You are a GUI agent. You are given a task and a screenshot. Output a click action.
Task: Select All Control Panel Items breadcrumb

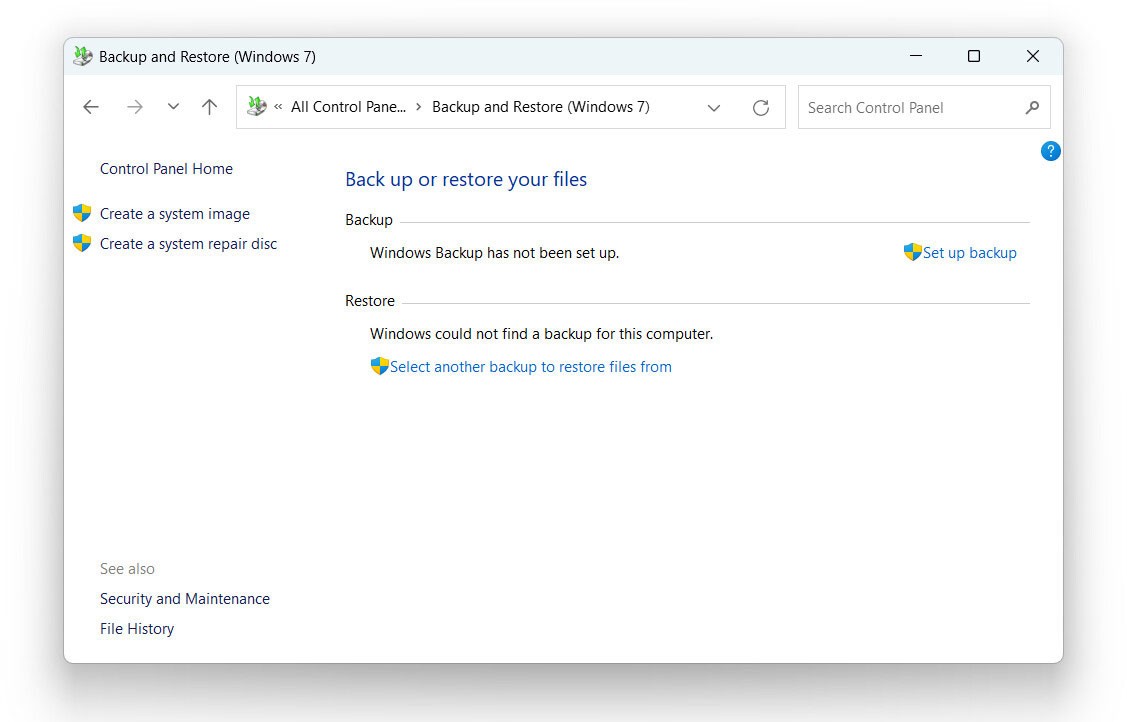click(x=348, y=107)
